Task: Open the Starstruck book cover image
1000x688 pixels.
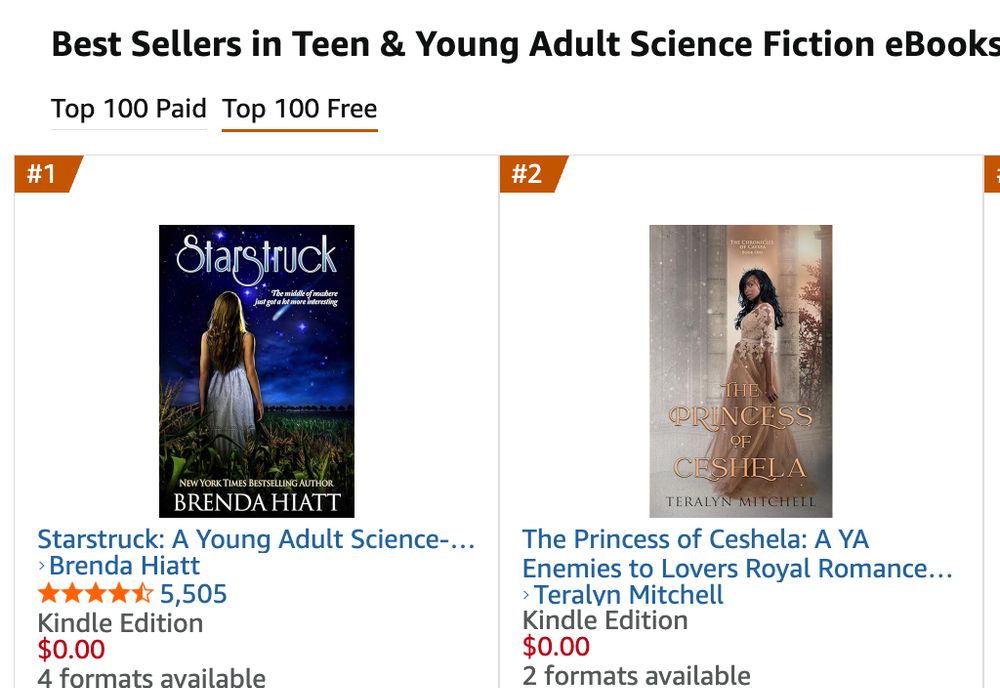Action: pos(257,370)
